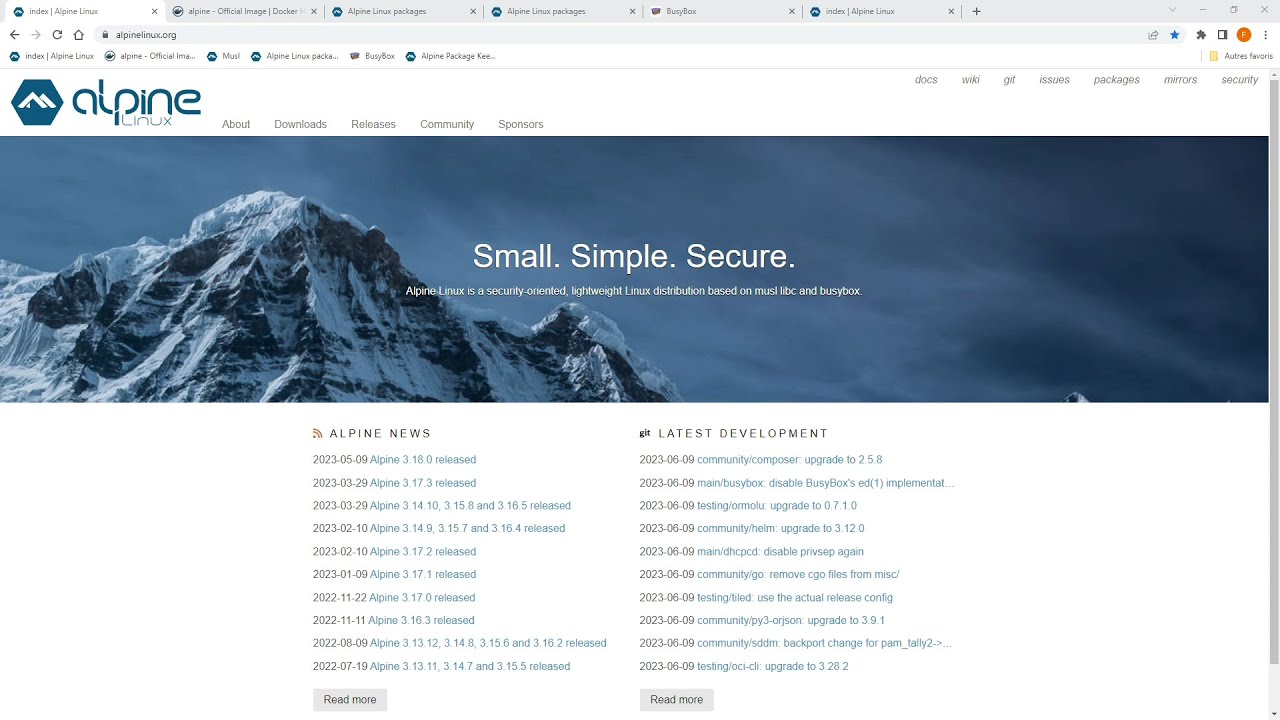Open the Releases menu item
The image size is (1280, 720).
373,124
